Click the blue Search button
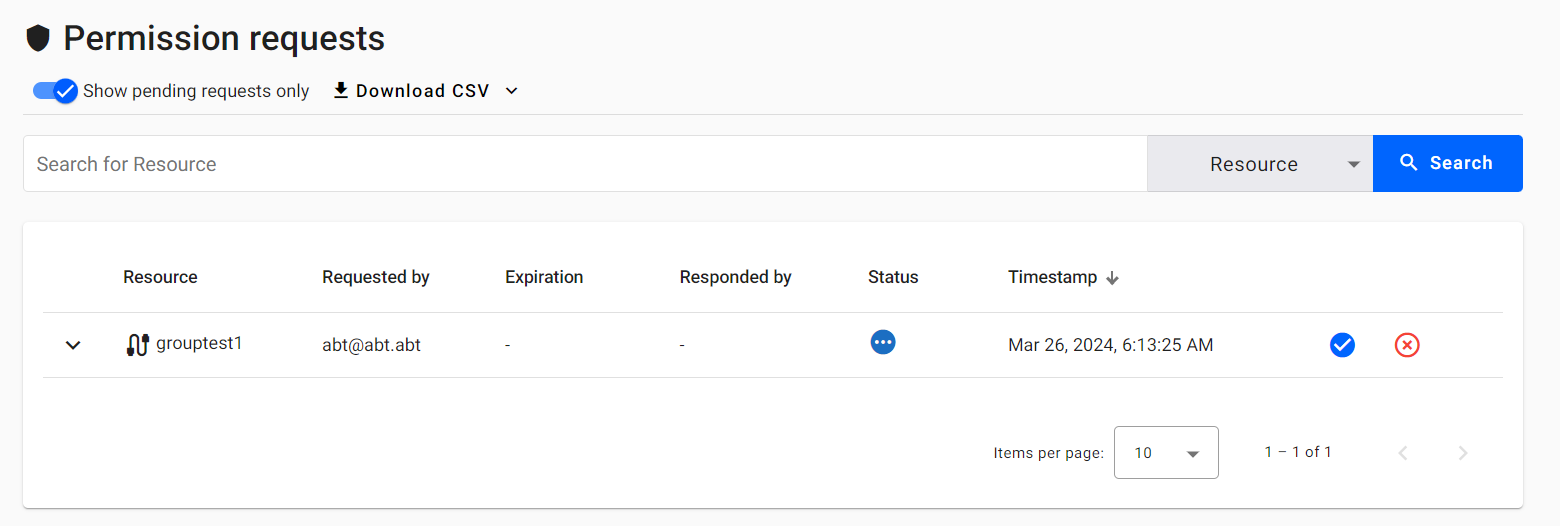The width and height of the screenshot is (1560, 526). click(x=1448, y=163)
